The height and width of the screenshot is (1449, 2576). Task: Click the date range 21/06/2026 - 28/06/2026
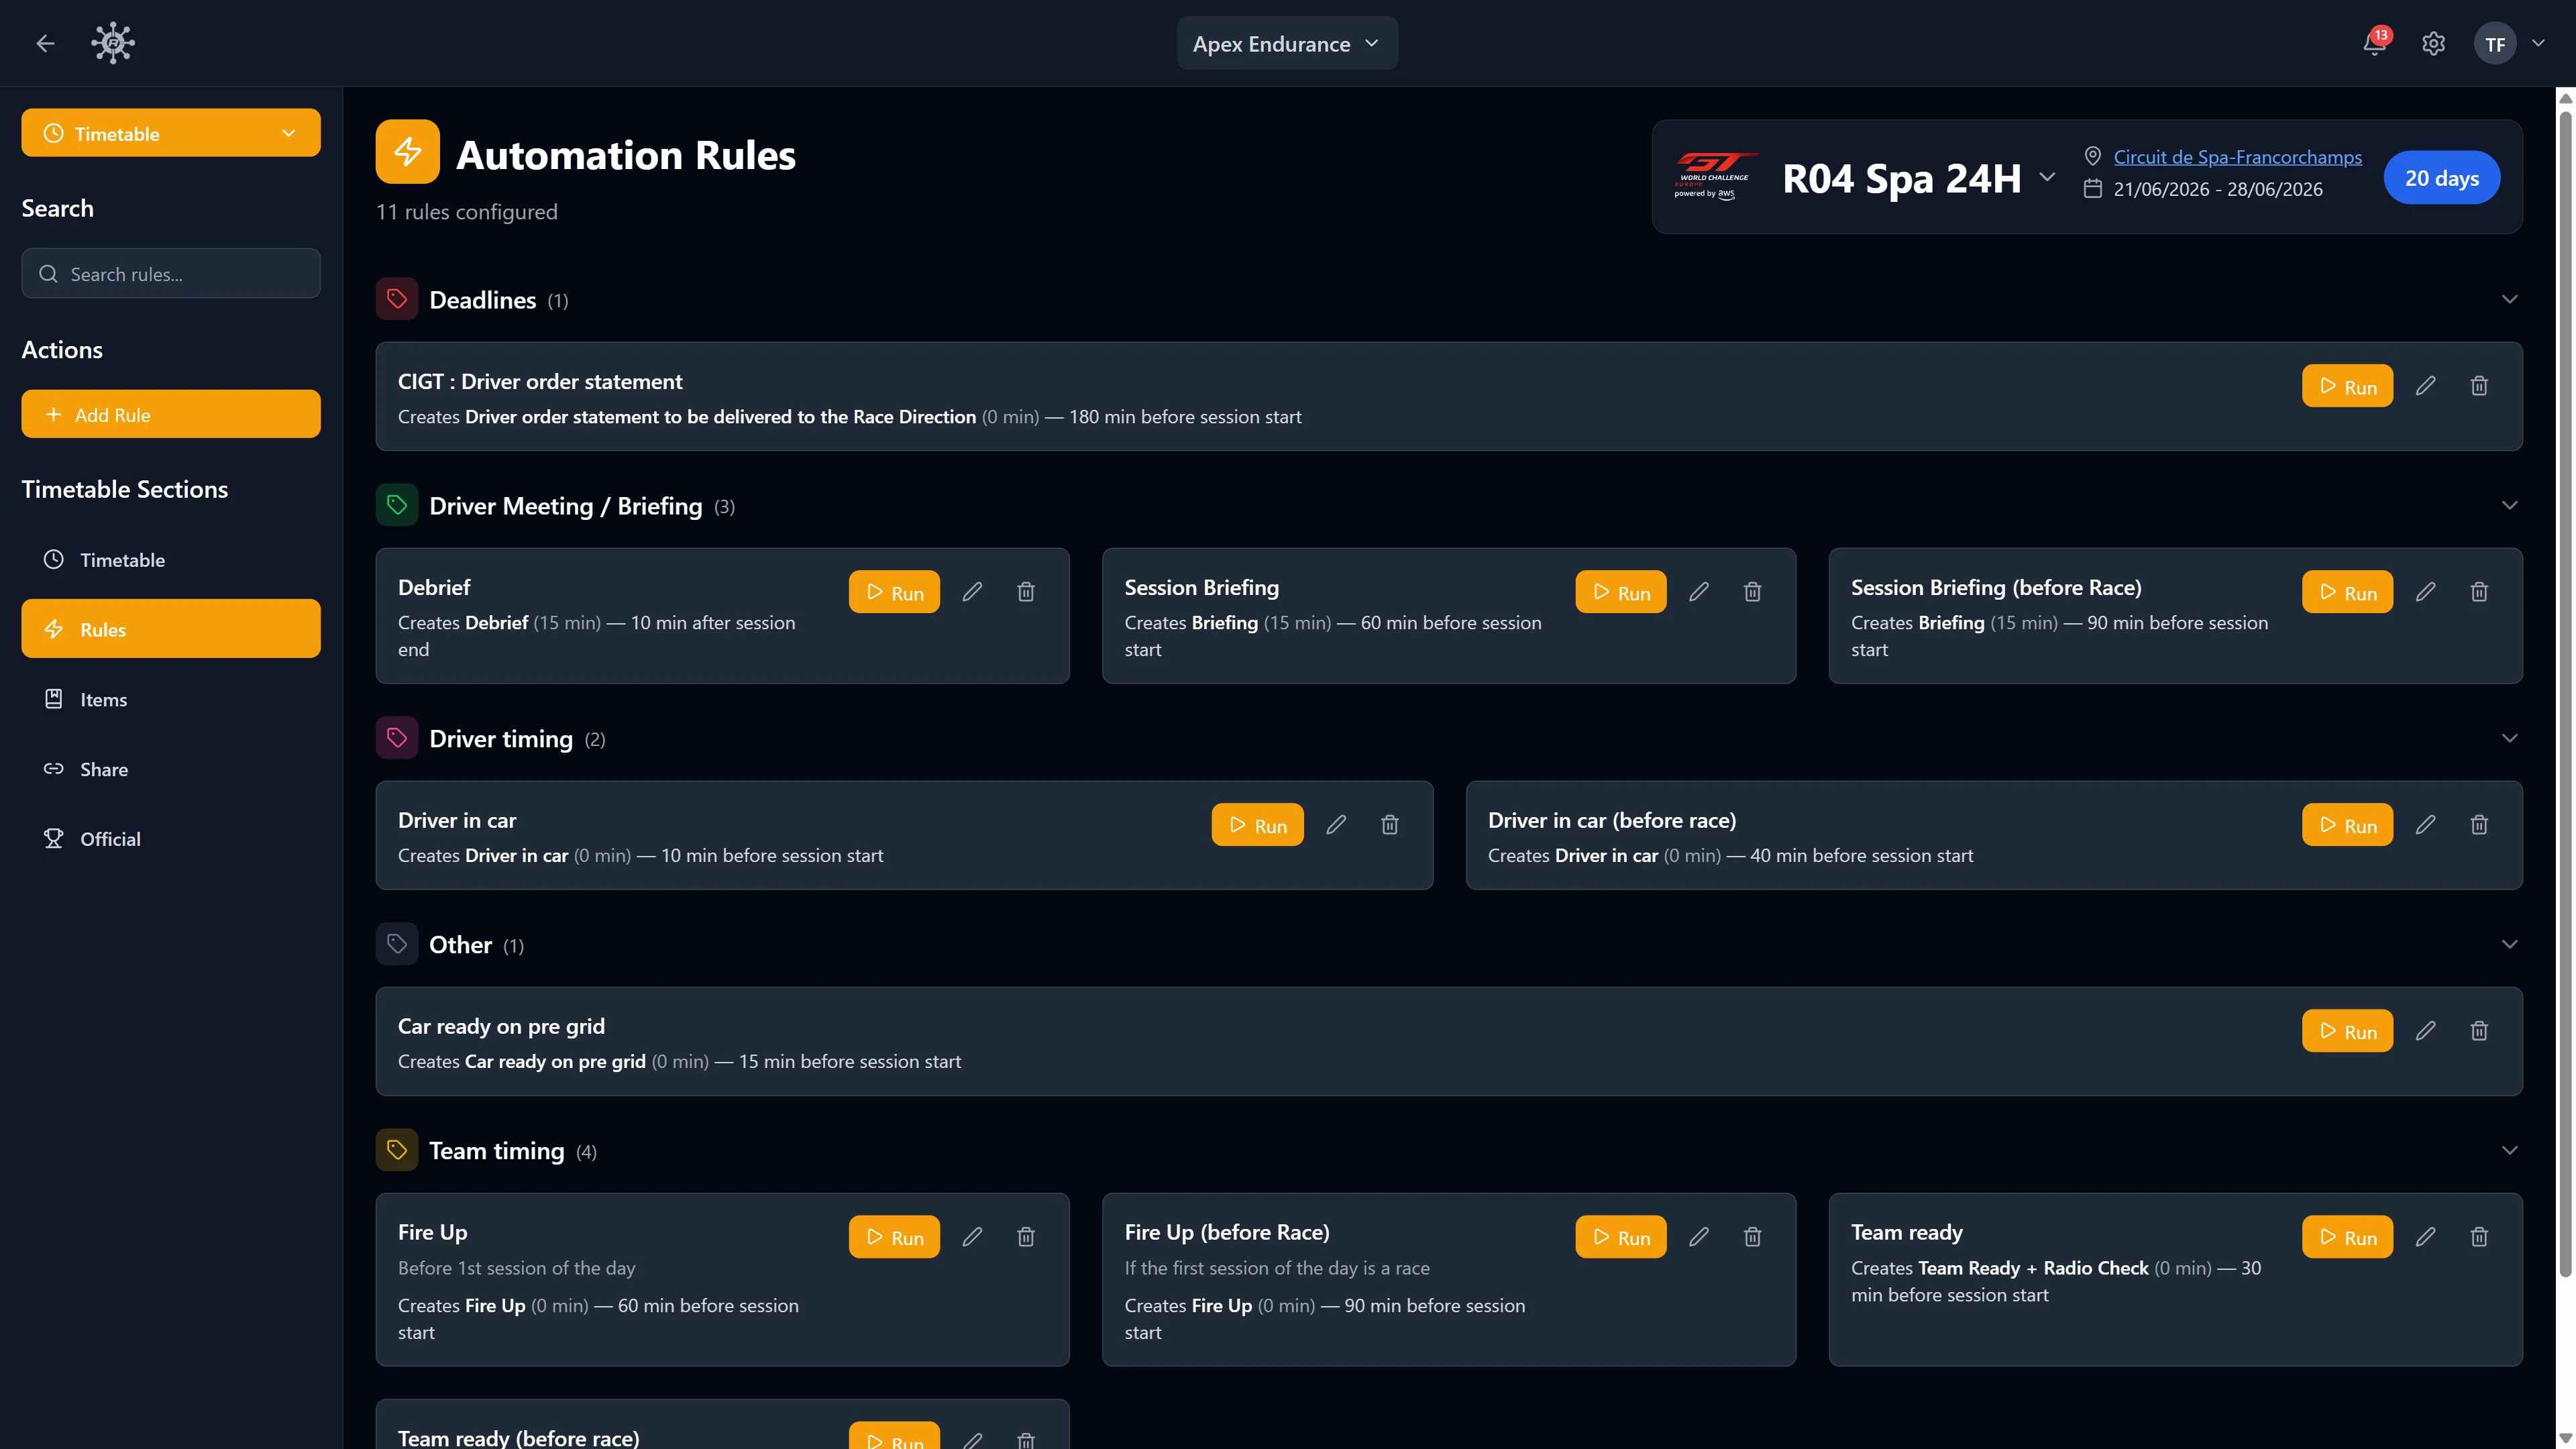click(x=2217, y=189)
